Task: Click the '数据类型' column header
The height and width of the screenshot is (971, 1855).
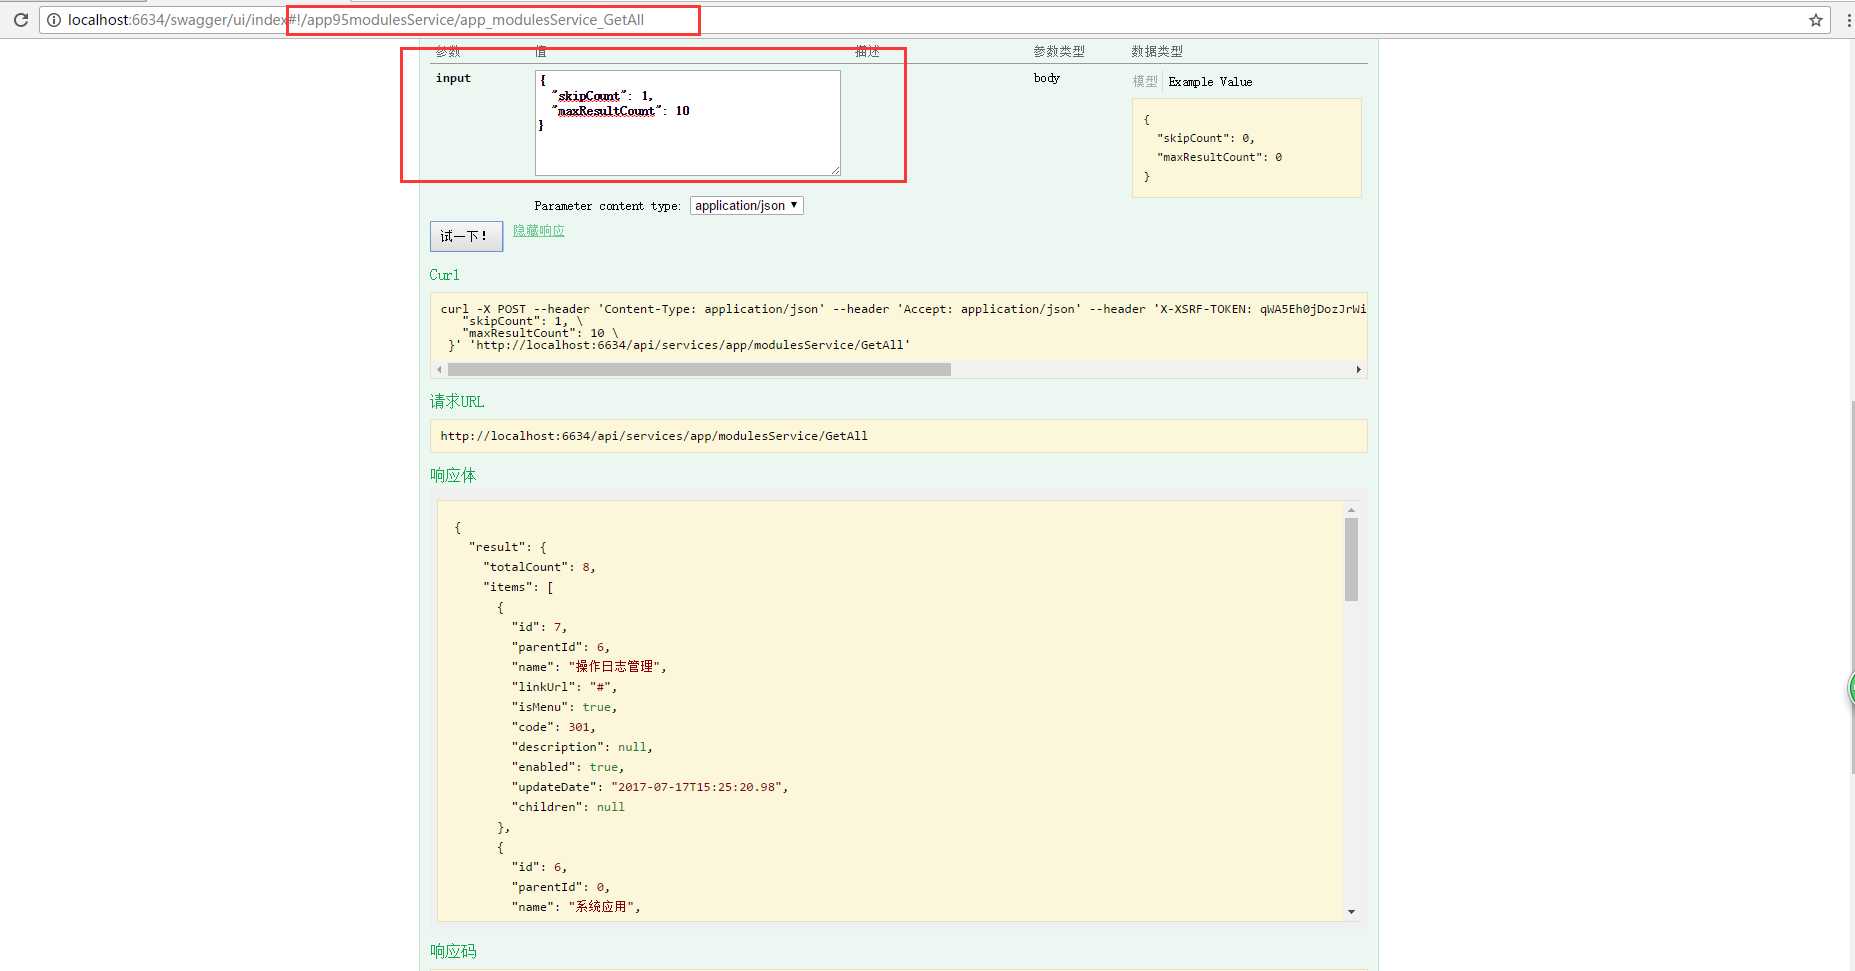Action: (1157, 51)
